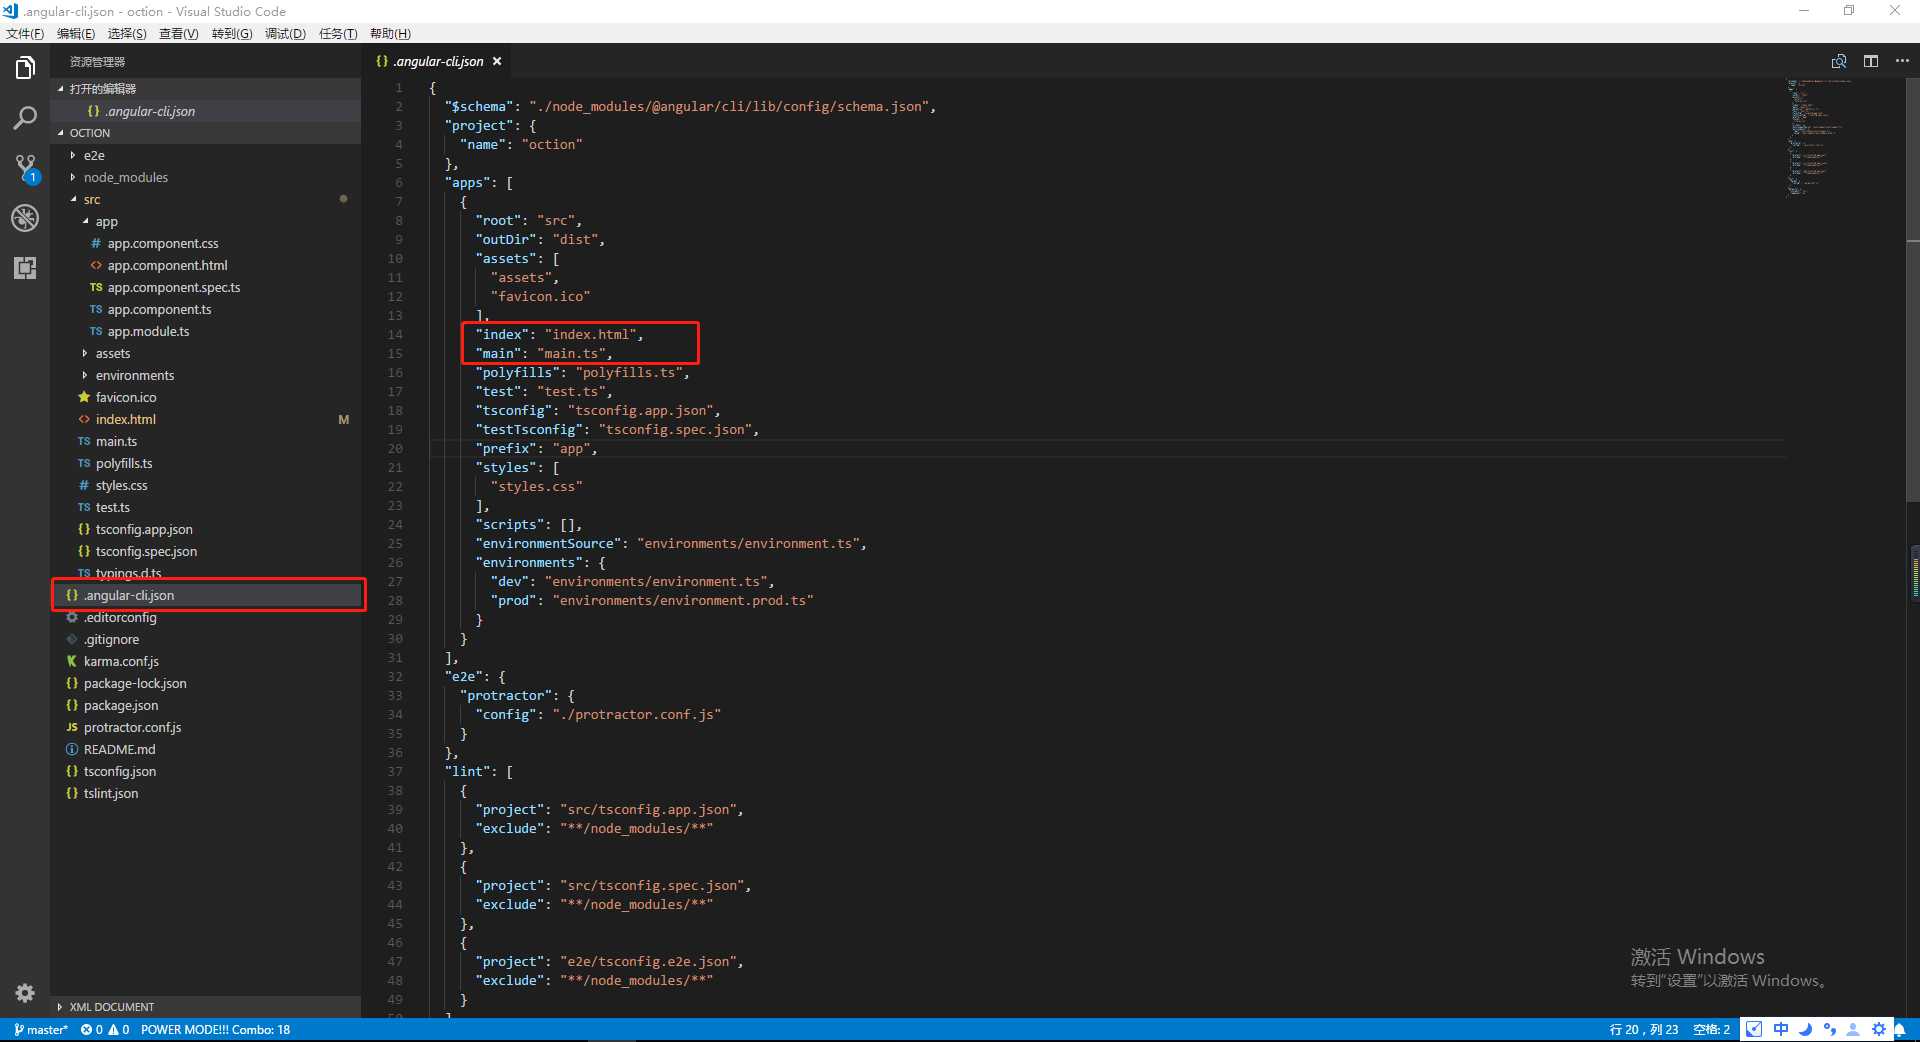Collapse the OCTION folder section

click(x=206, y=133)
